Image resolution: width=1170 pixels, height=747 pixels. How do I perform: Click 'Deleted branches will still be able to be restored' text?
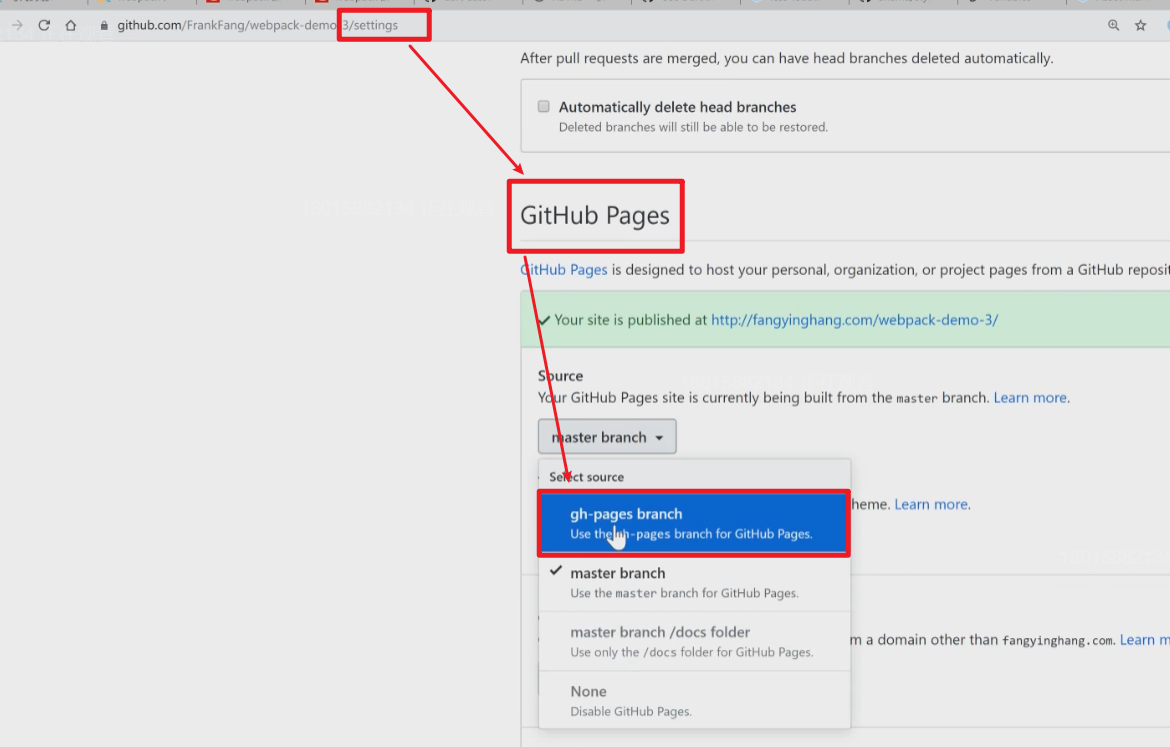pyautogui.click(x=693, y=127)
